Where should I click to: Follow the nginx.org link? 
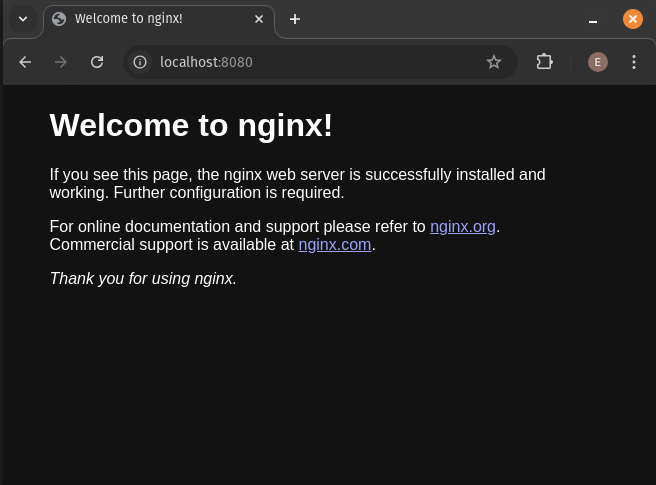pyautogui.click(x=463, y=226)
